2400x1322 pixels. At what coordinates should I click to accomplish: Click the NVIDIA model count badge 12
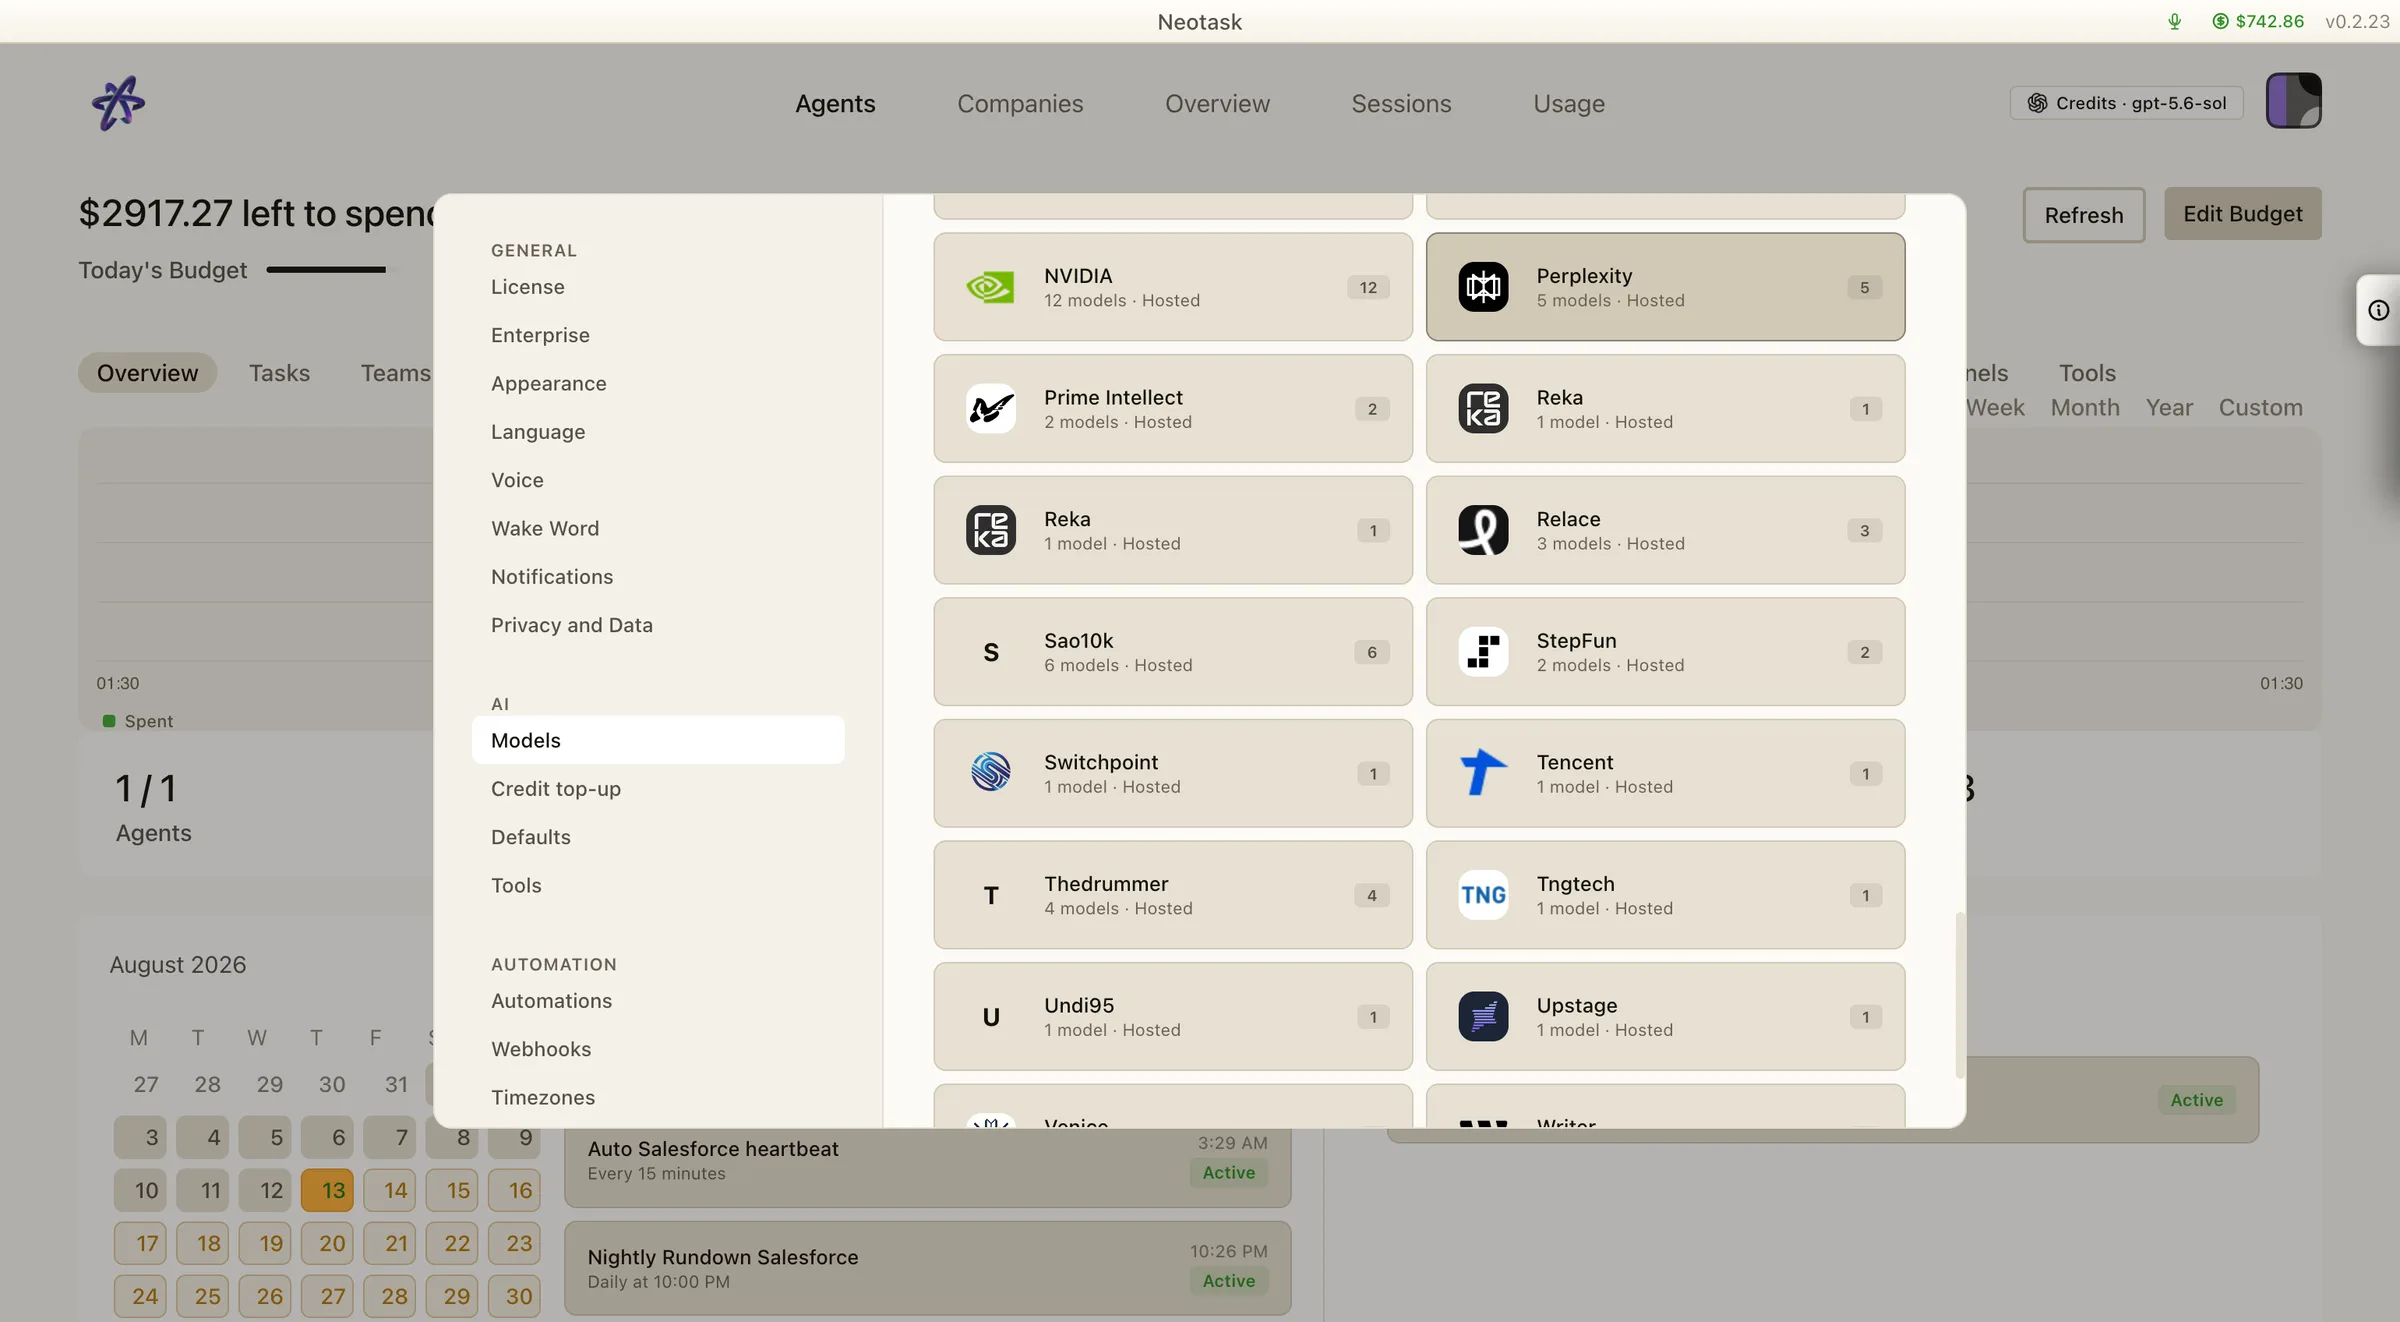[x=1368, y=287]
